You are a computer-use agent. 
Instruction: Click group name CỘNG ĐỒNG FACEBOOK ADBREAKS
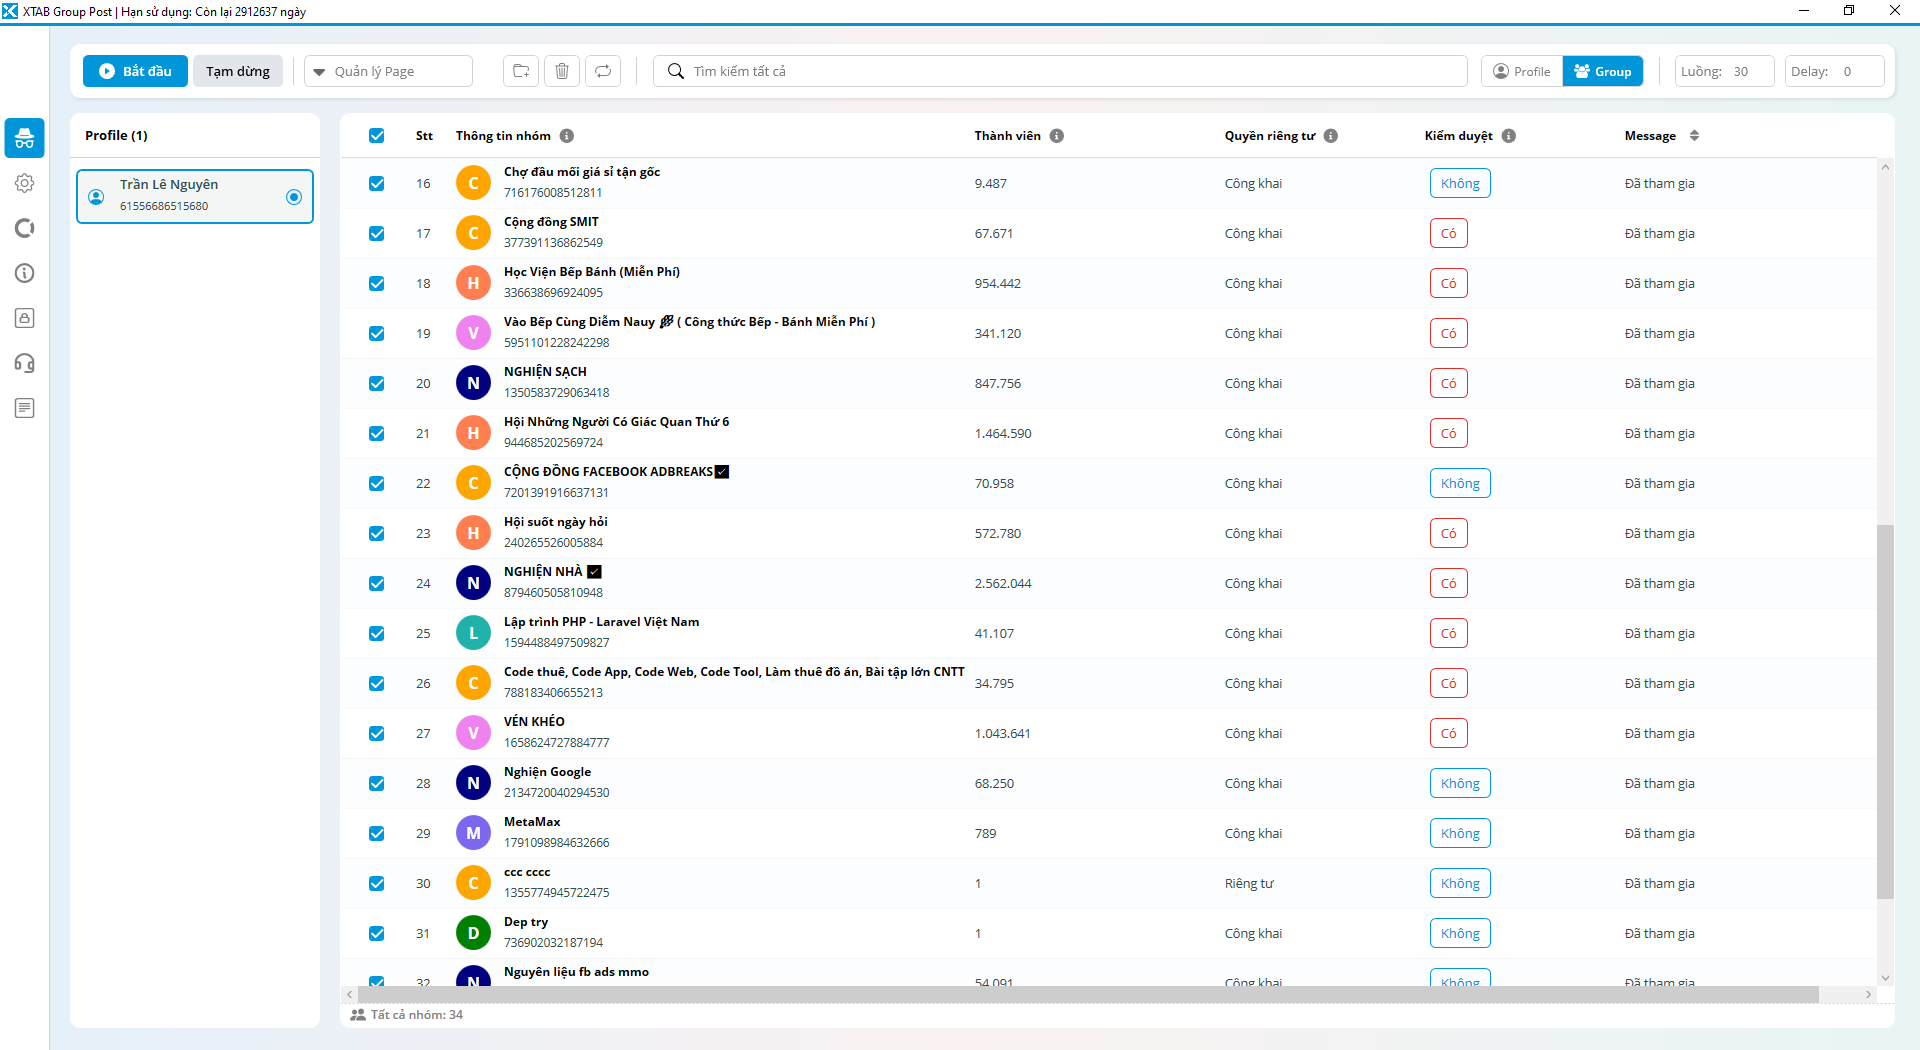click(608, 472)
